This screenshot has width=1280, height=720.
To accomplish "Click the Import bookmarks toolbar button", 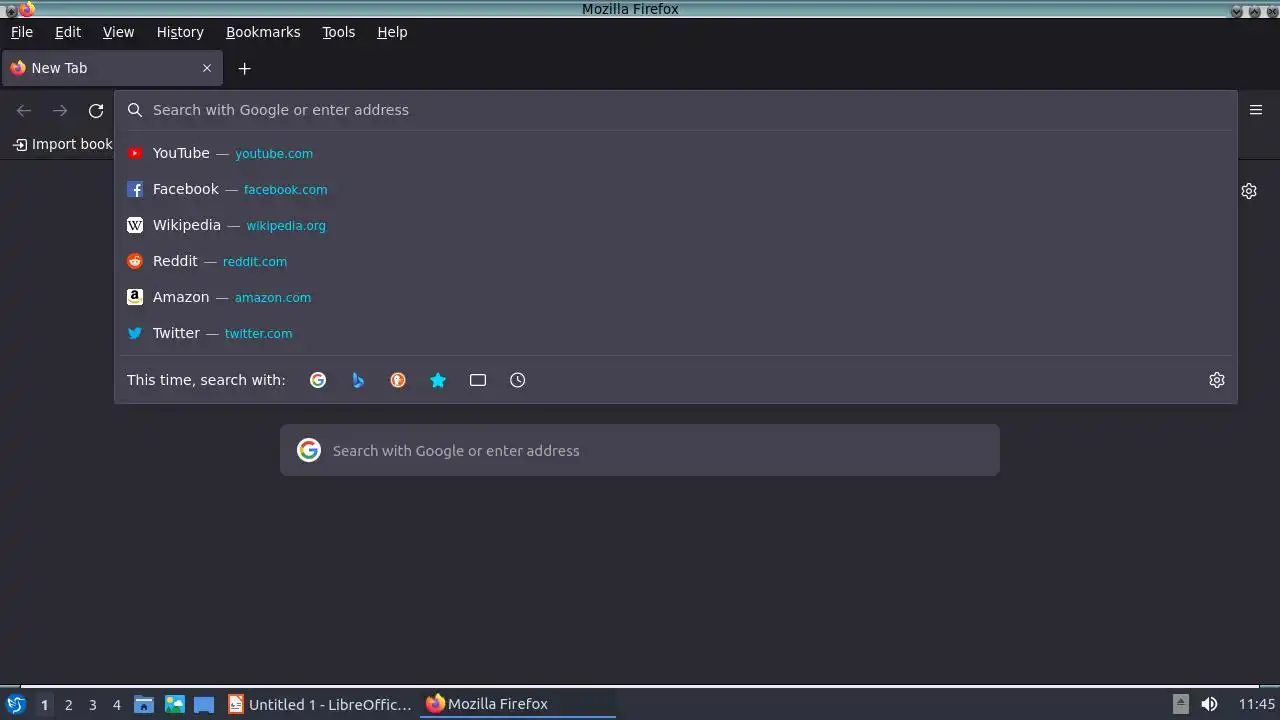I will [x=62, y=144].
